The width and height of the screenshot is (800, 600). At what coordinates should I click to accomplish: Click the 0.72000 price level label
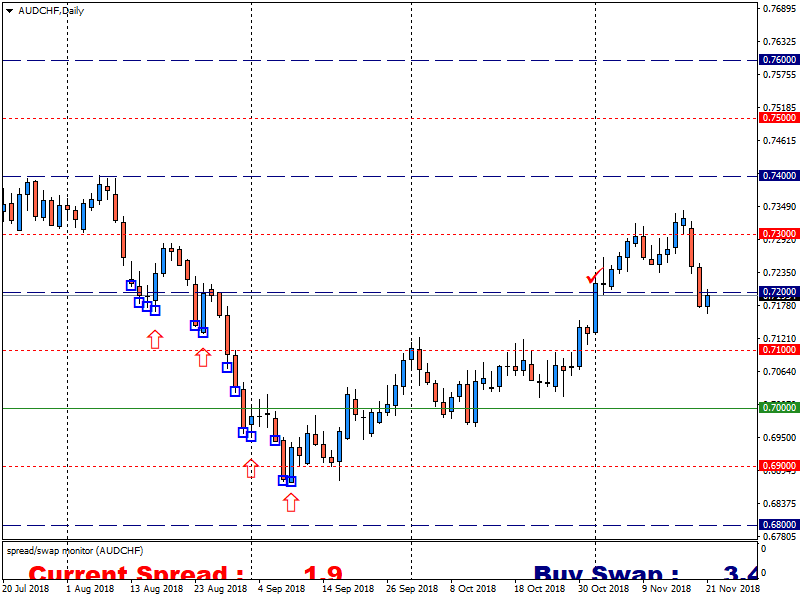click(779, 292)
